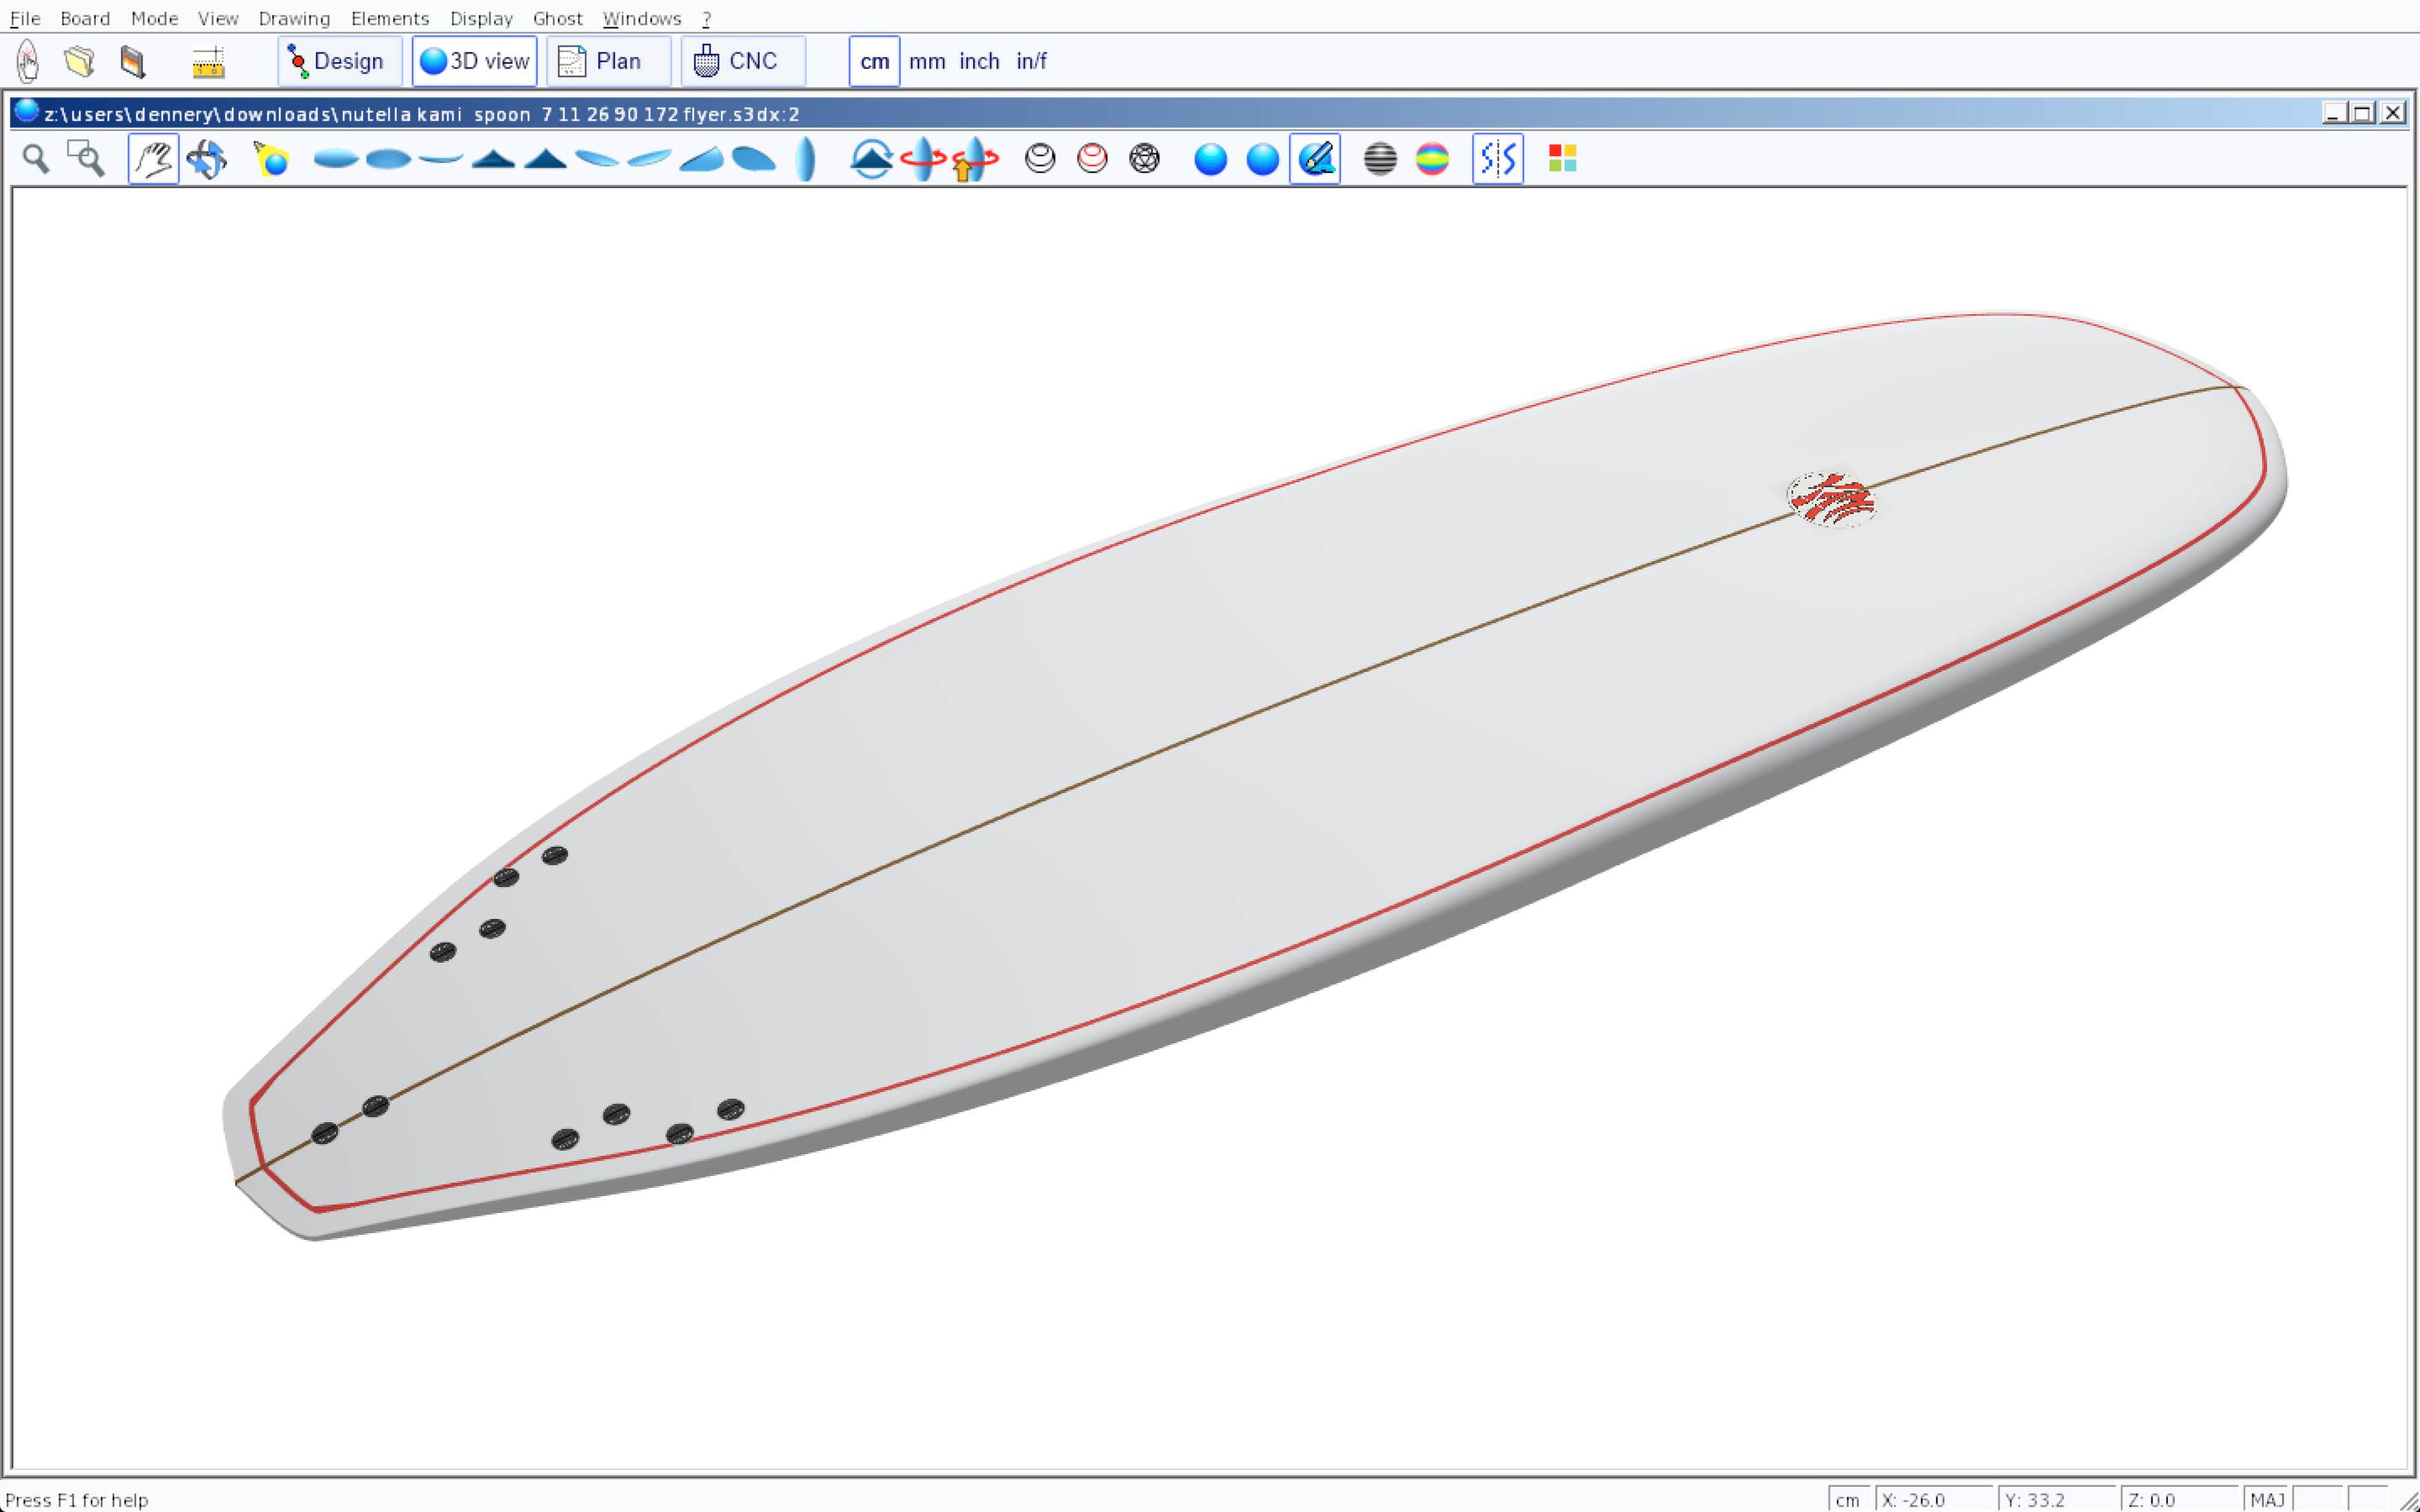Click the vertical board view preset
This screenshot has width=2420, height=1512.
pos(805,159)
